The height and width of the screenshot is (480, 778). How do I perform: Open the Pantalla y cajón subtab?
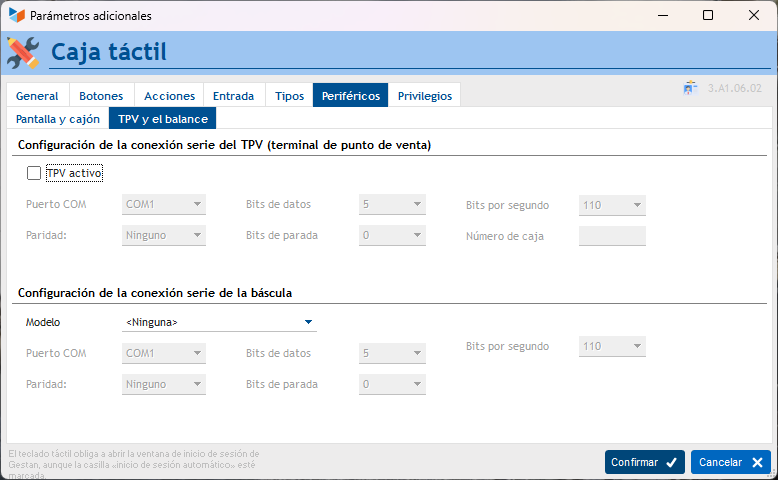coord(57,119)
